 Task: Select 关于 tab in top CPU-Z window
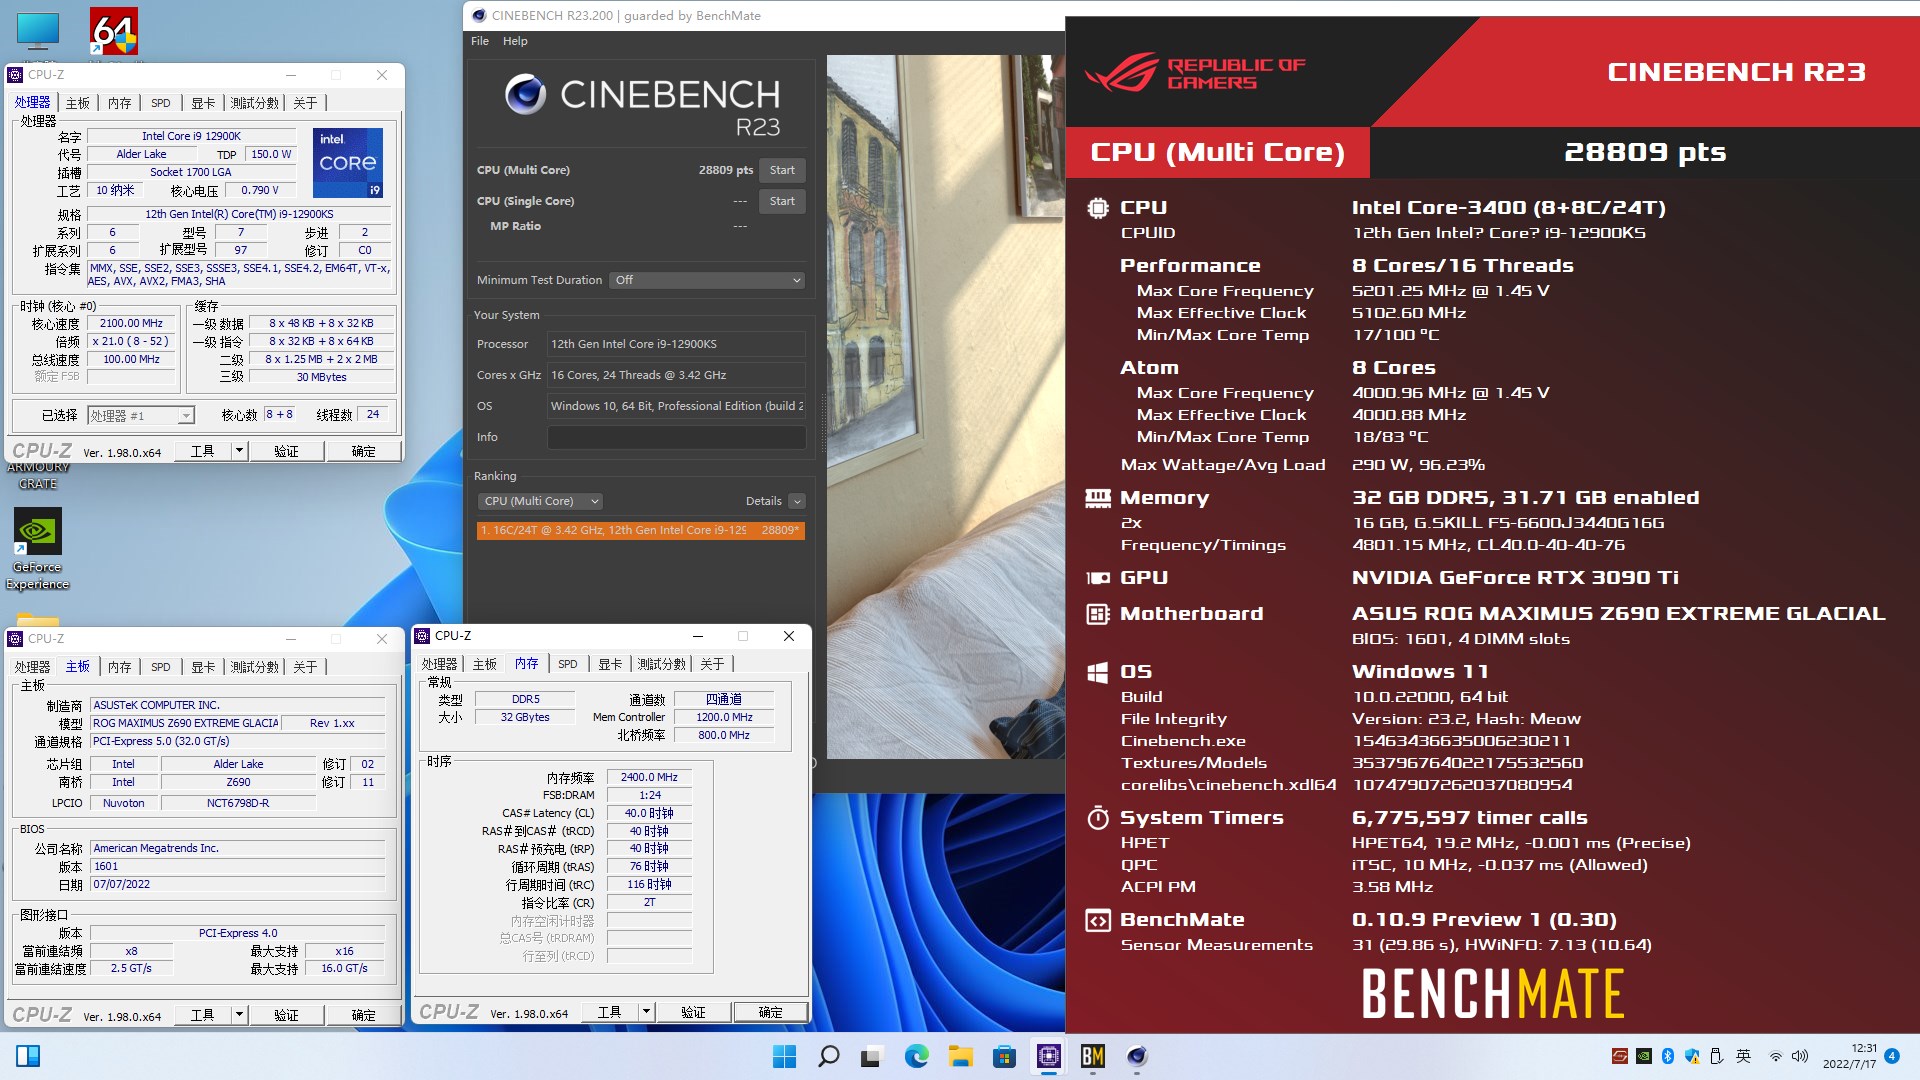305,103
